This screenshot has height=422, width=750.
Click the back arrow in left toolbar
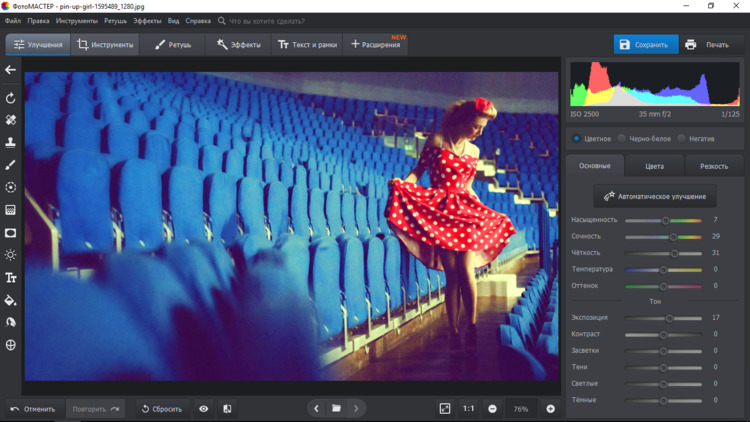point(11,70)
